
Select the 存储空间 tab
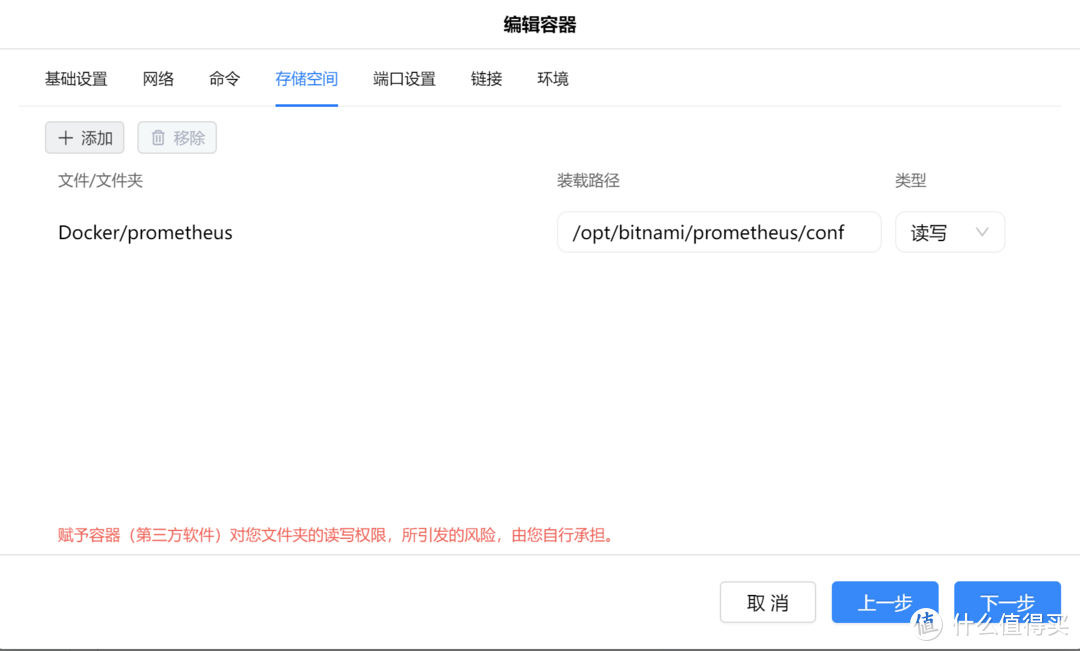[307, 79]
